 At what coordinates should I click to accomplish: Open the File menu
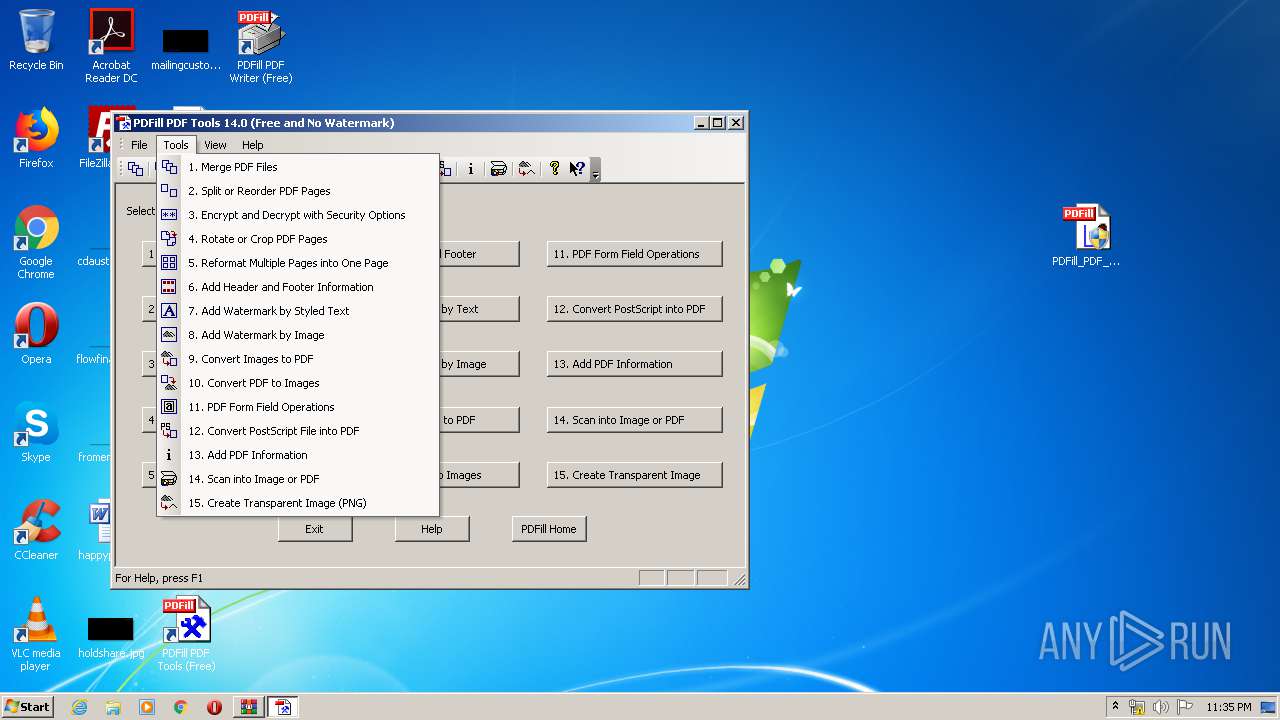[139, 145]
